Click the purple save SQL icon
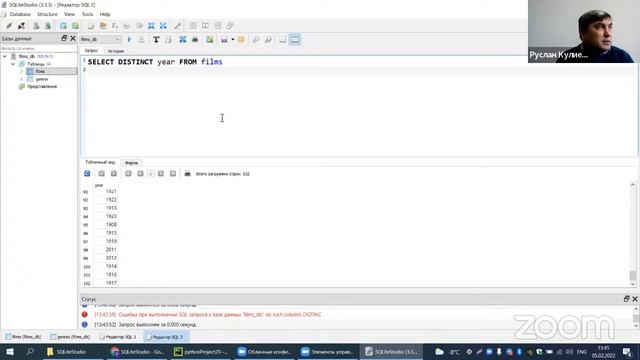The width and height of the screenshot is (640, 360). point(224,40)
